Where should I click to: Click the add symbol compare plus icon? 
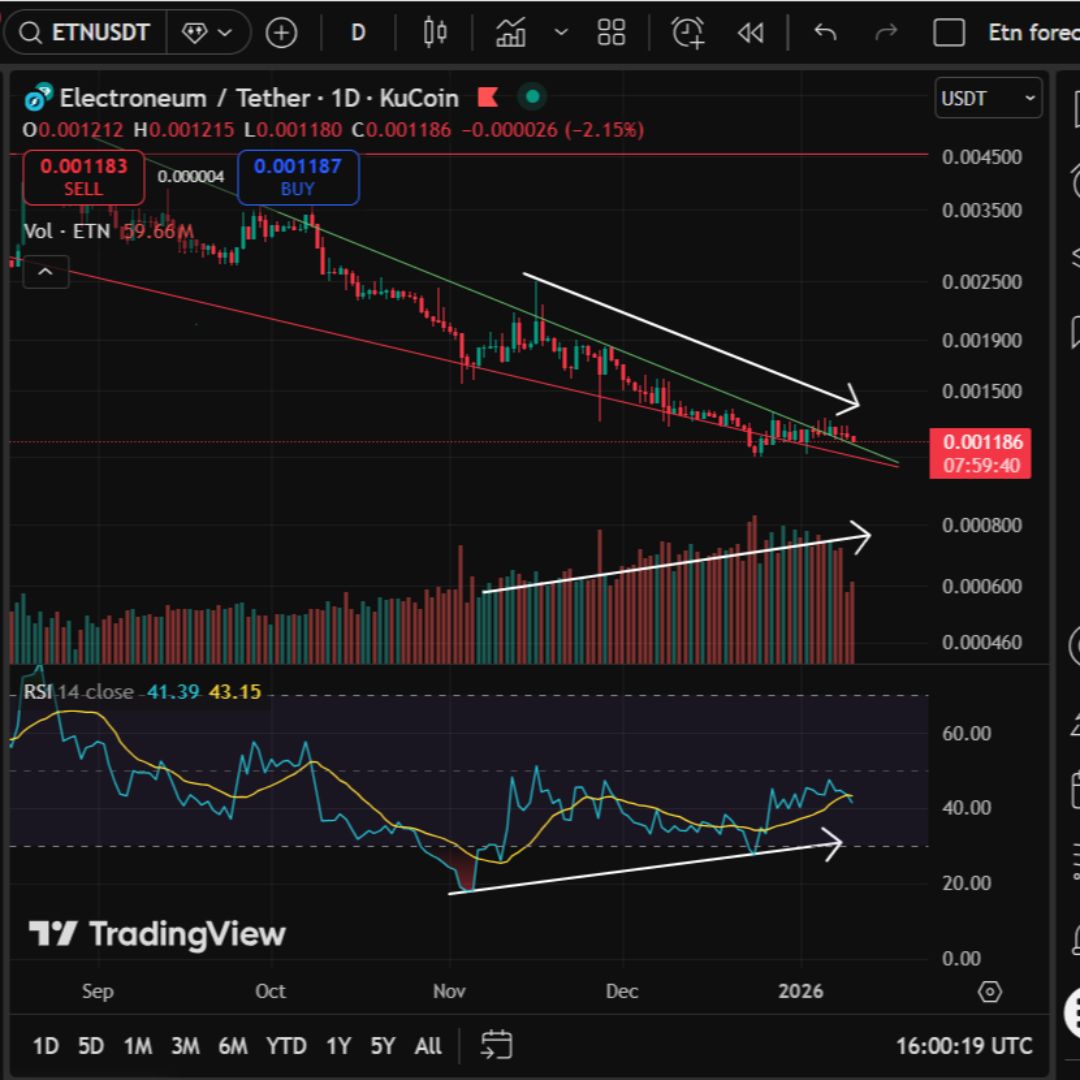click(x=281, y=33)
